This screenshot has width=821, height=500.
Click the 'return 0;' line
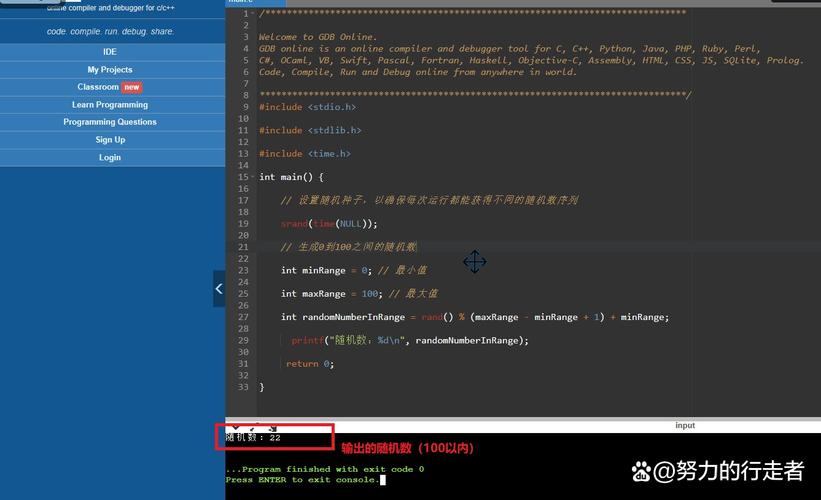pos(309,364)
